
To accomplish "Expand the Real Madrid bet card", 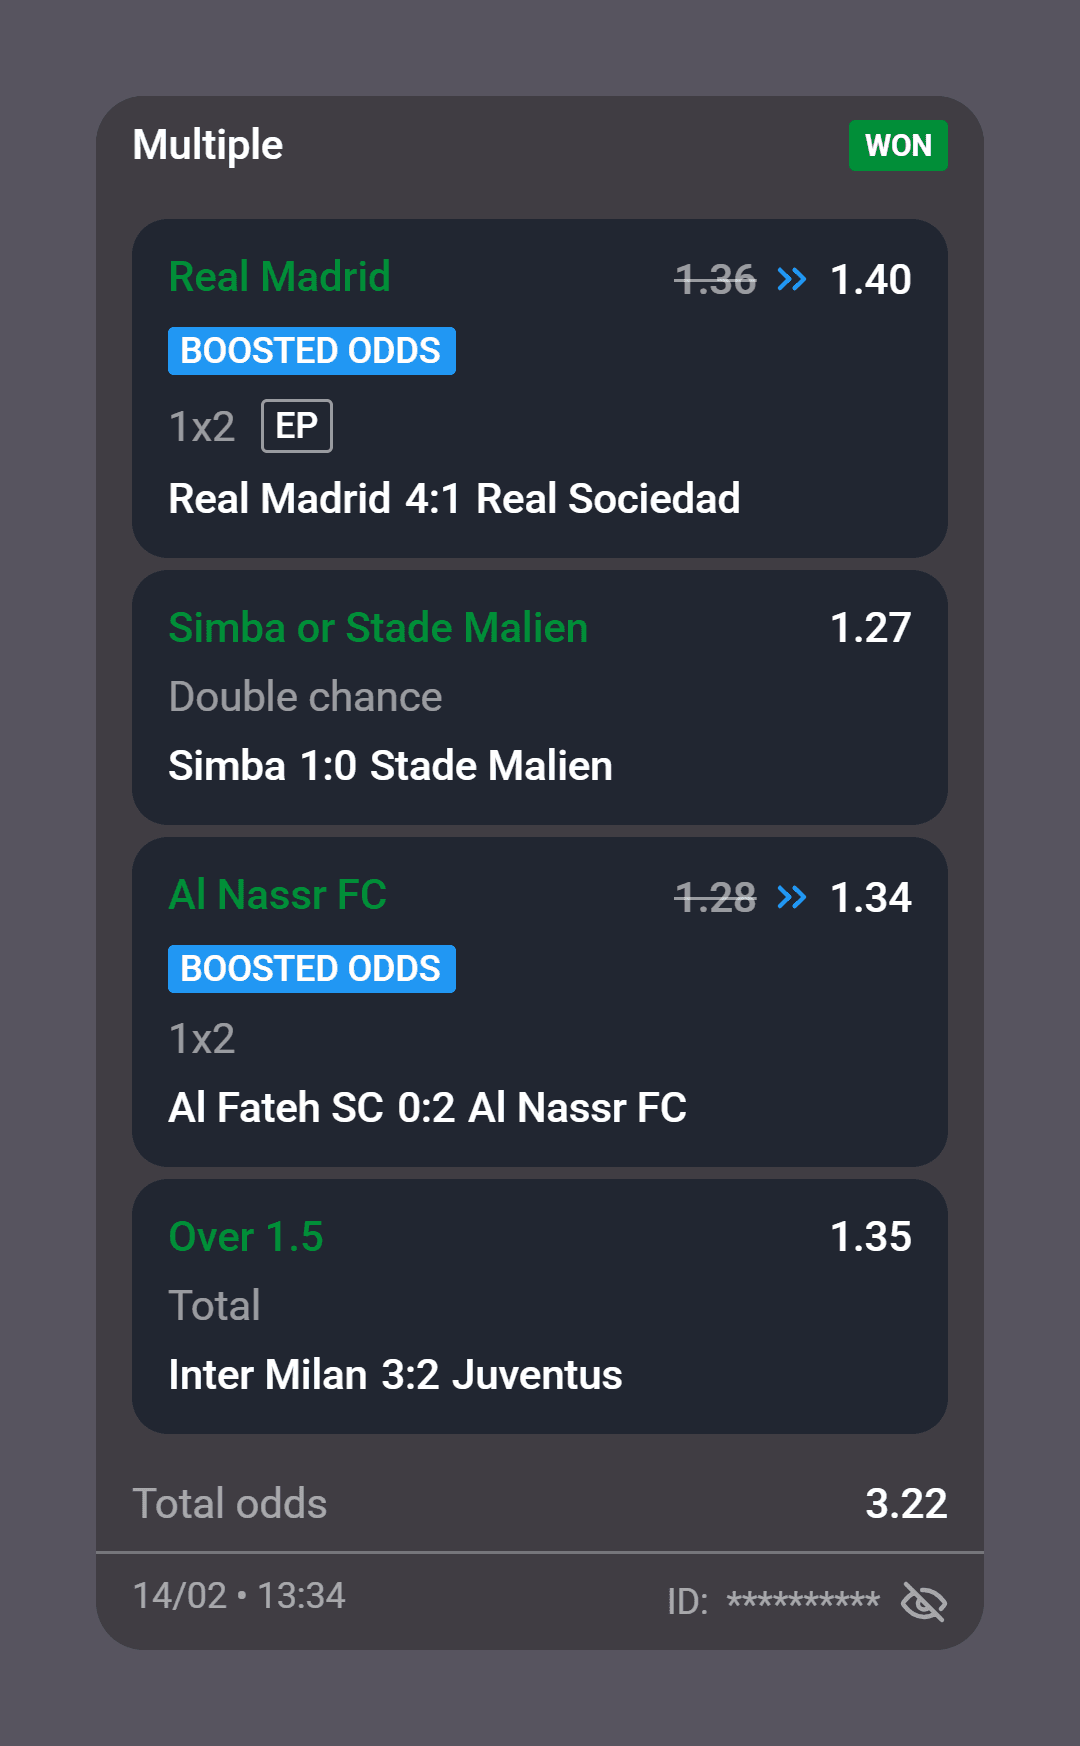I will tap(540, 388).
